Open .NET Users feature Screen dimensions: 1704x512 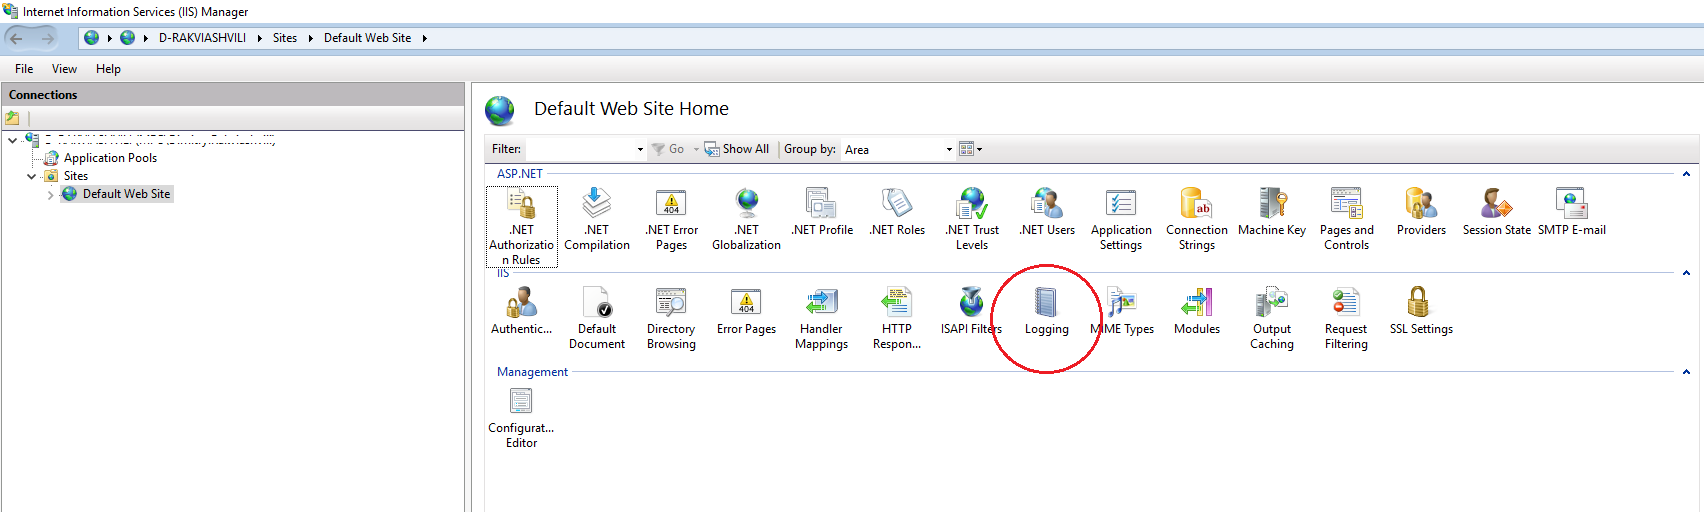coord(1047,212)
